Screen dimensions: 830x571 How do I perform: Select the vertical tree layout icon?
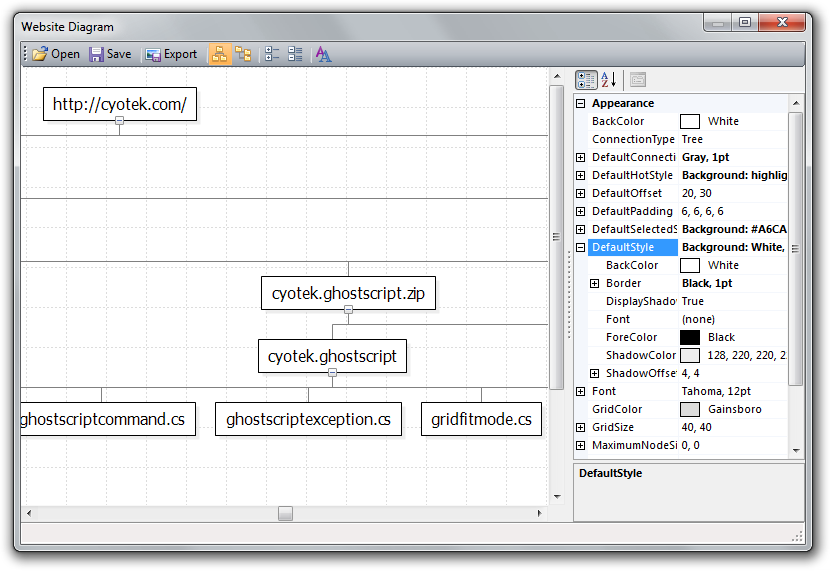coord(220,54)
